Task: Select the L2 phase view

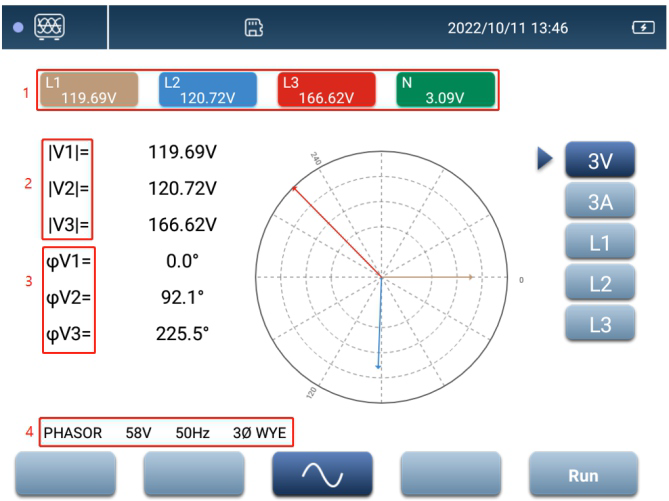Action: [x=599, y=283]
